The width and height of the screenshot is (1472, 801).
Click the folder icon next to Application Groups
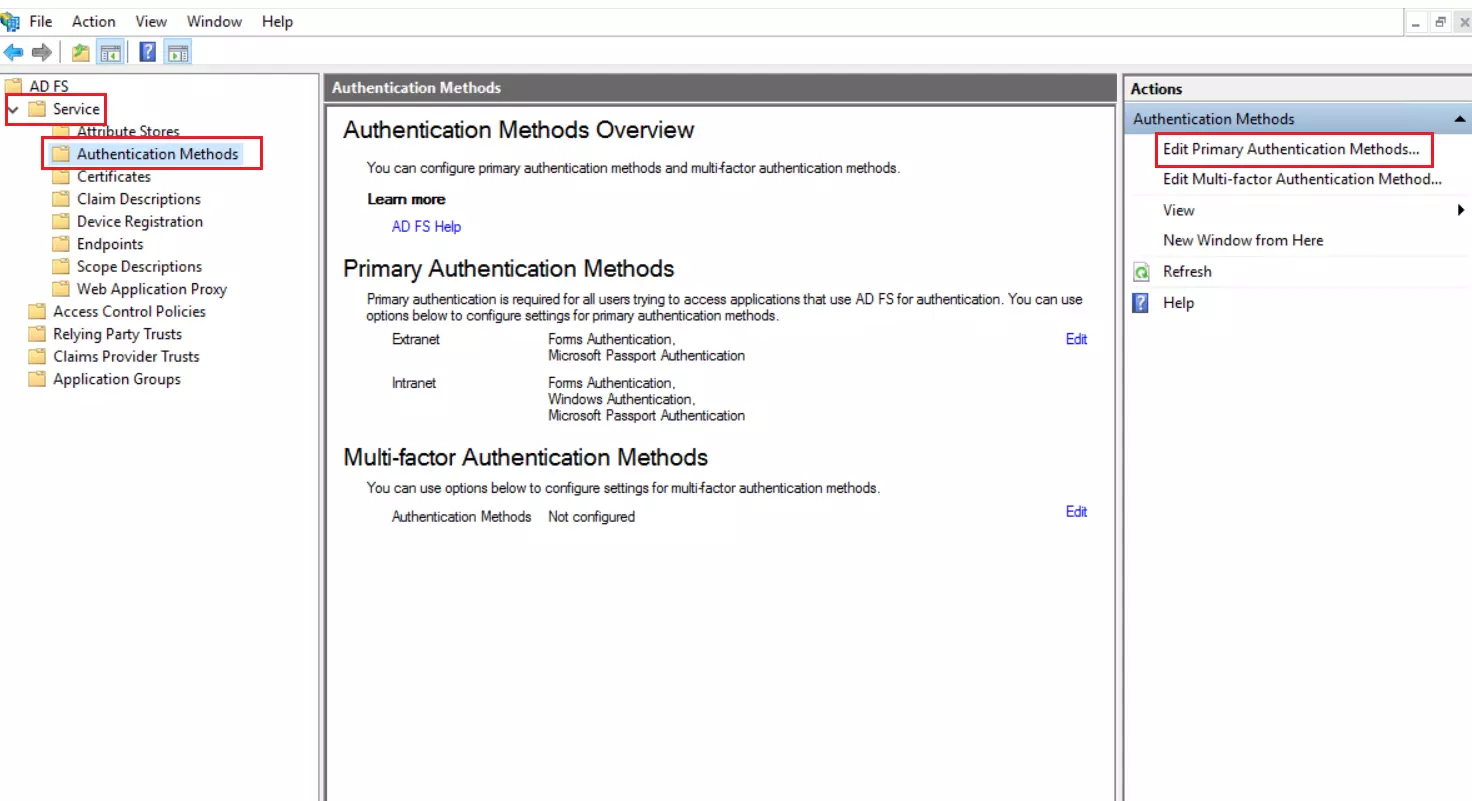37,379
